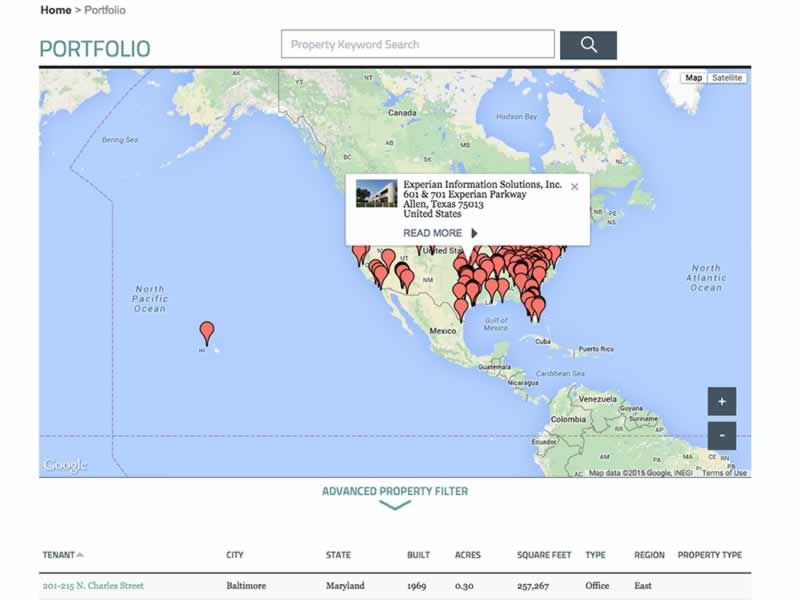This screenshot has width=800, height=600.
Task: Click the Office type cell
Action: tap(597, 586)
